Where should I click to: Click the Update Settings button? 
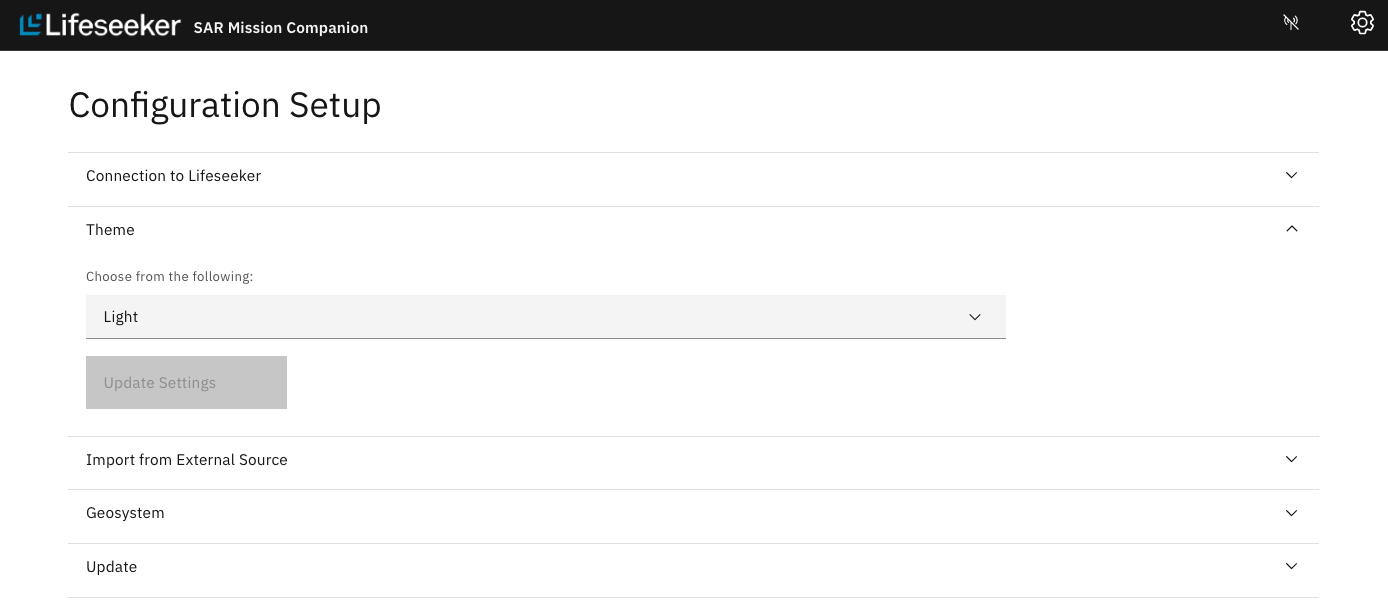[186, 382]
